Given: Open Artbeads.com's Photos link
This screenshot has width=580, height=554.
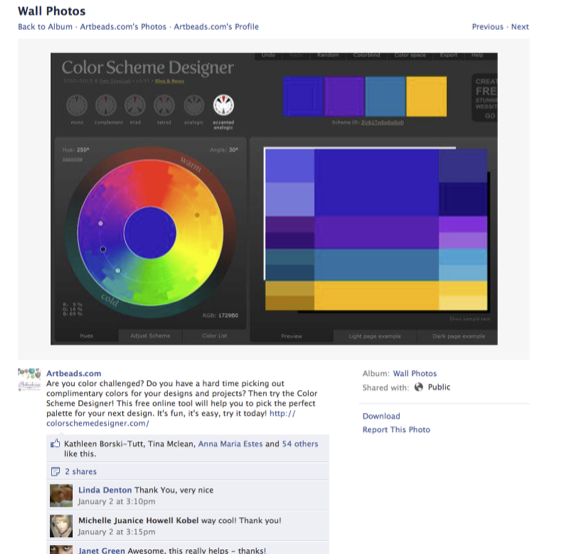Looking at the screenshot, I should [x=123, y=27].
